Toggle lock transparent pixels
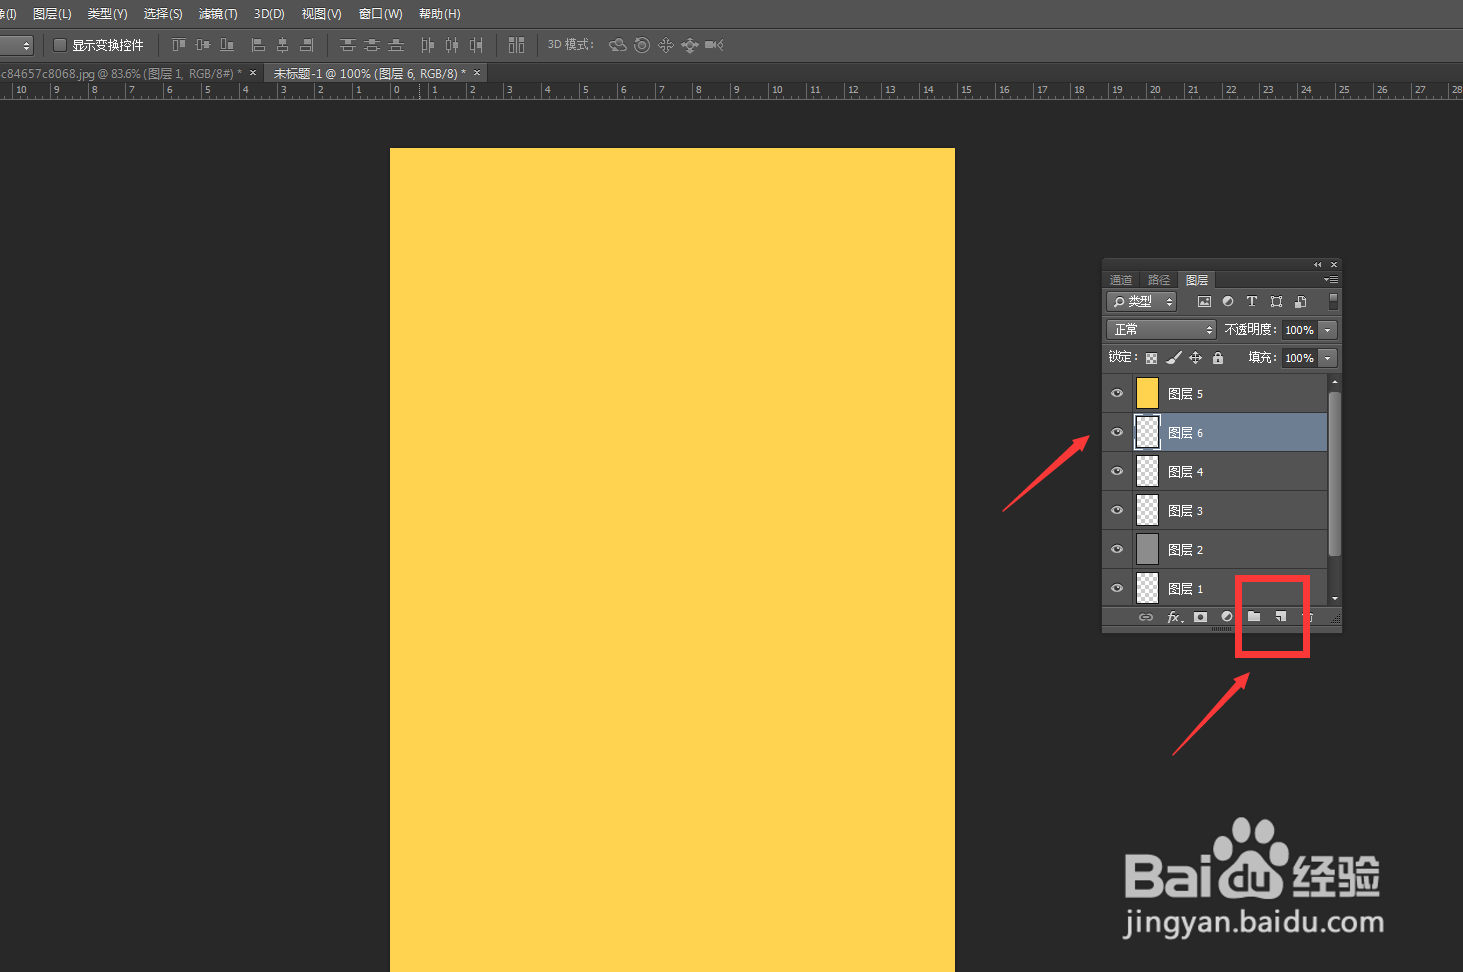The image size is (1463, 972). coord(1151,358)
